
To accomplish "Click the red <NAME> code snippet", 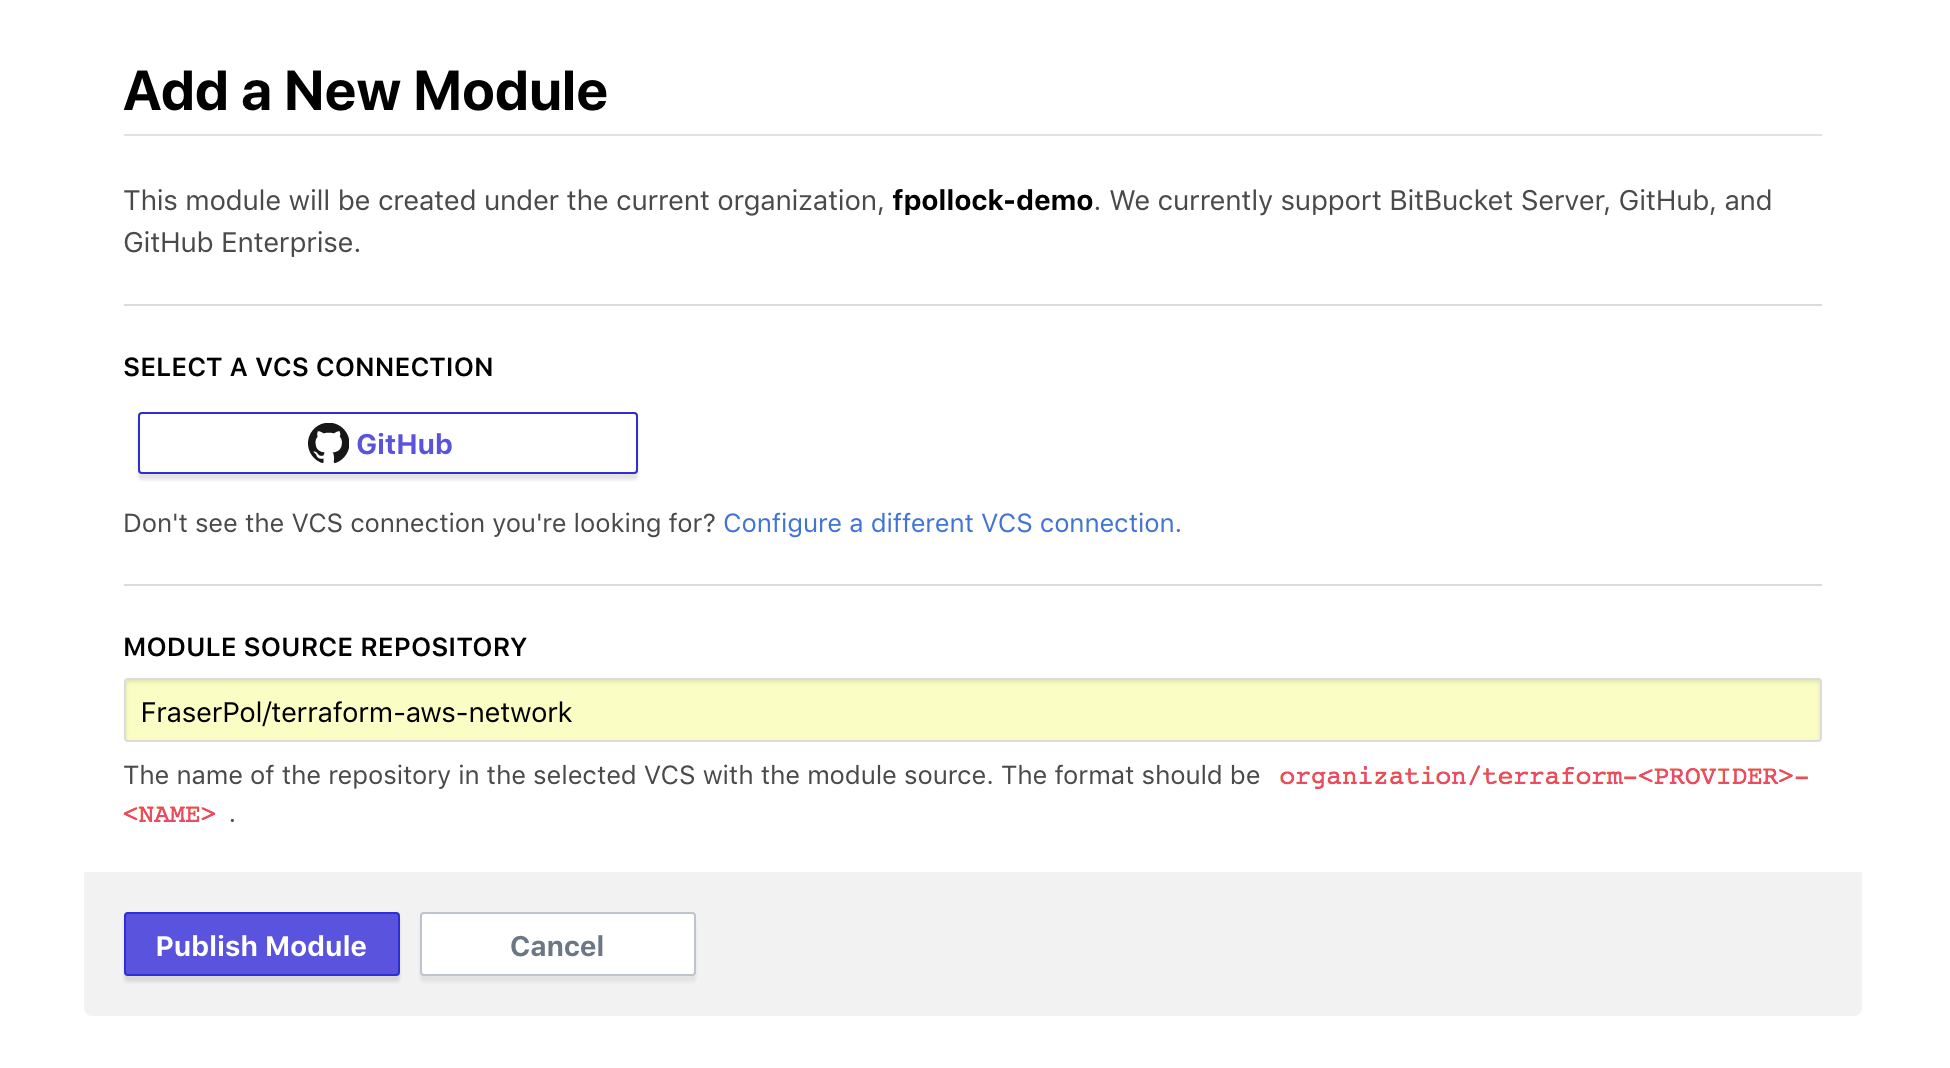I will 169,814.
